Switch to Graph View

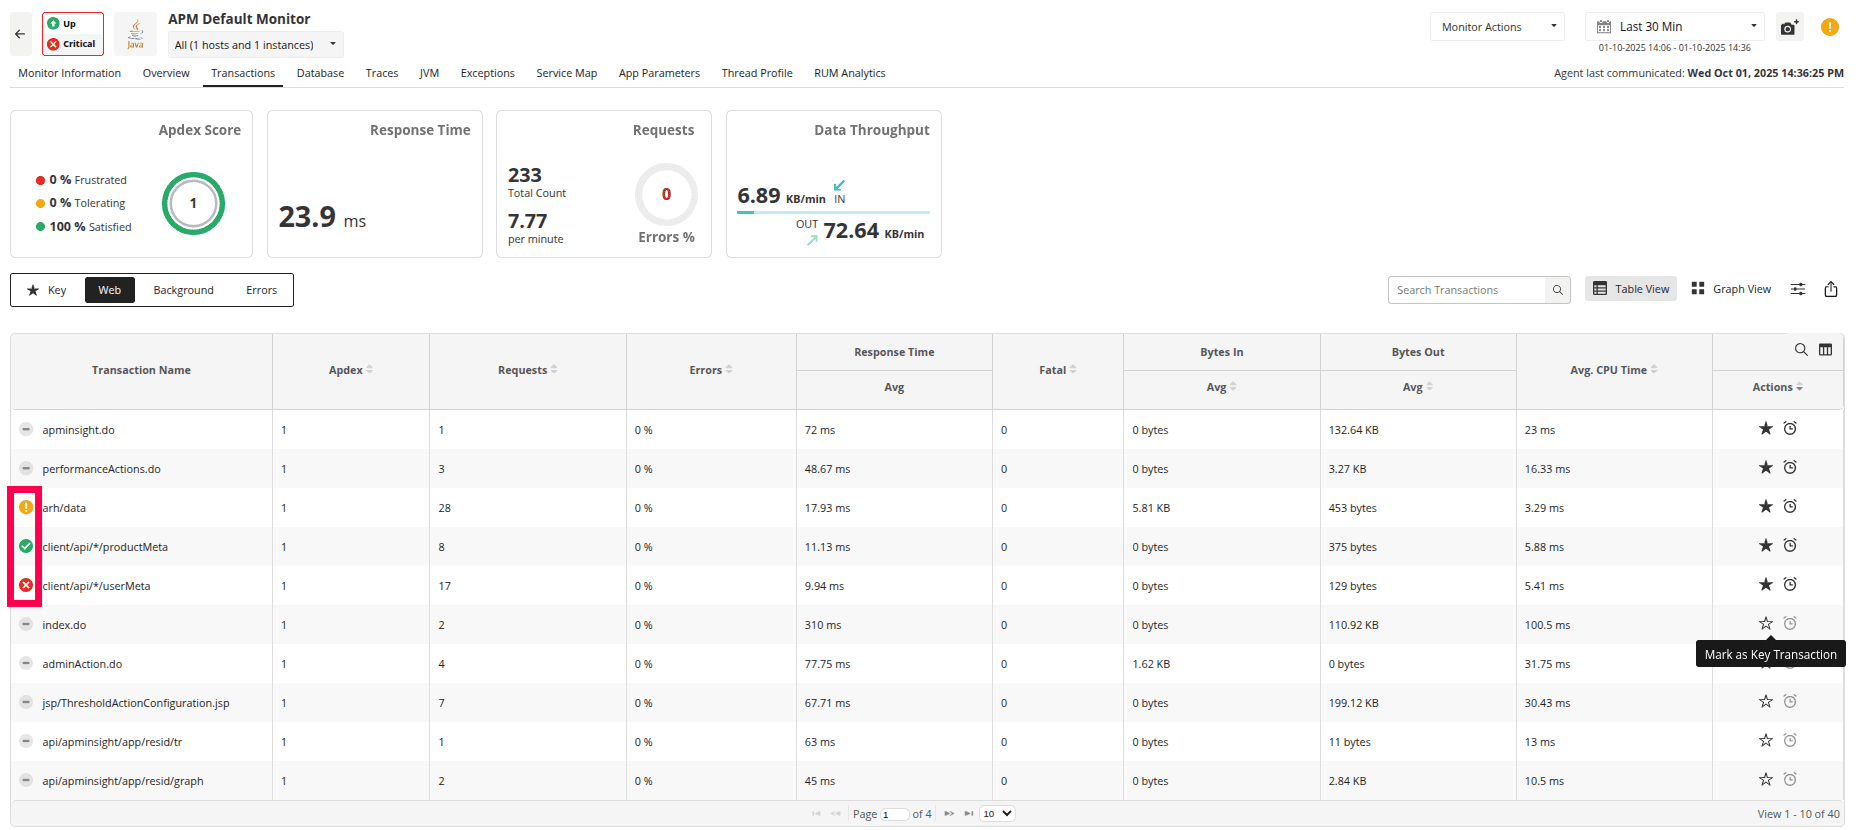point(1731,289)
